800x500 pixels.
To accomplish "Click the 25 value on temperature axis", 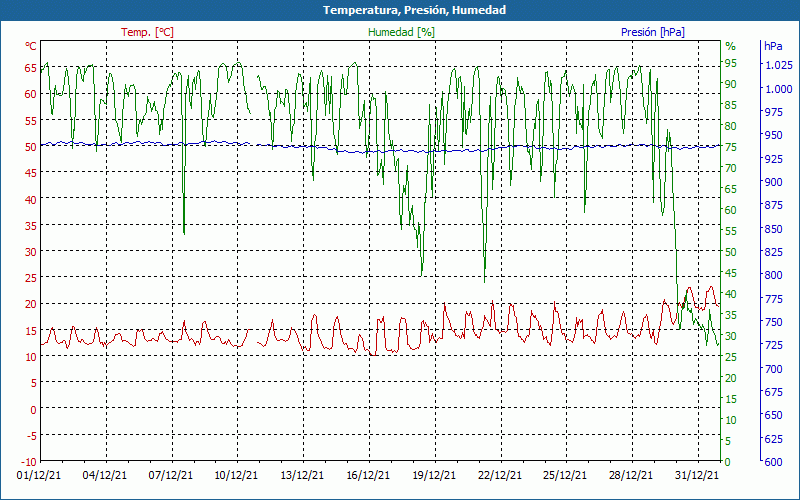I will pyautogui.click(x=31, y=278).
